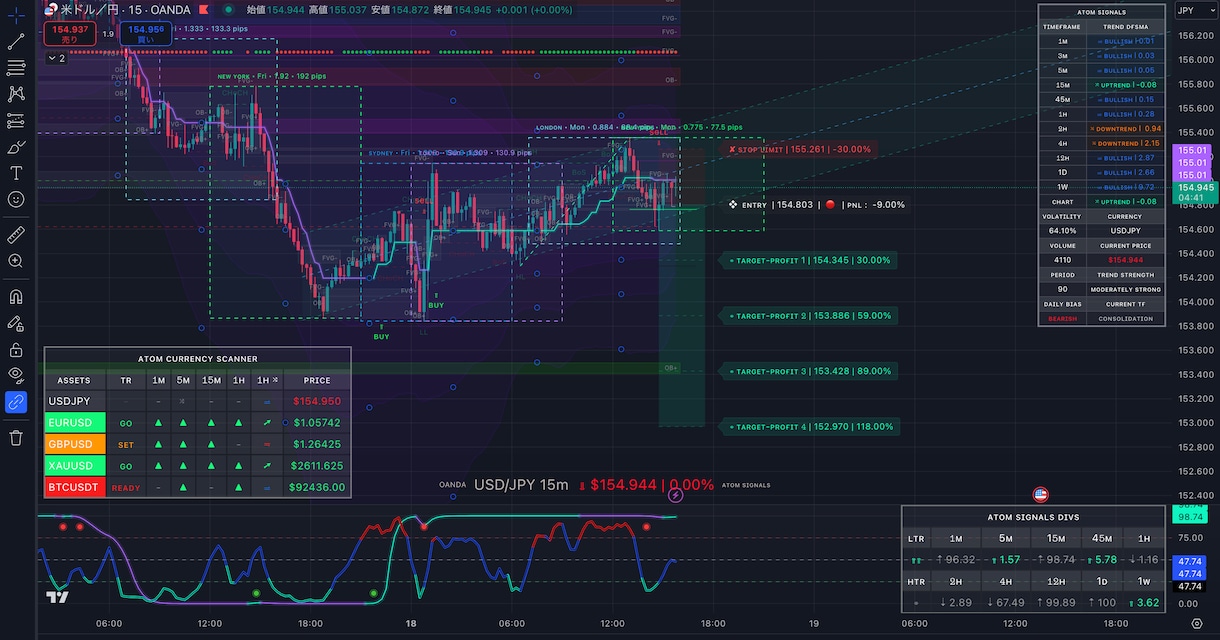Screen dimensions: 1220x640
Task: Click the Stop Limit 155.261 label
Action: [800, 149]
